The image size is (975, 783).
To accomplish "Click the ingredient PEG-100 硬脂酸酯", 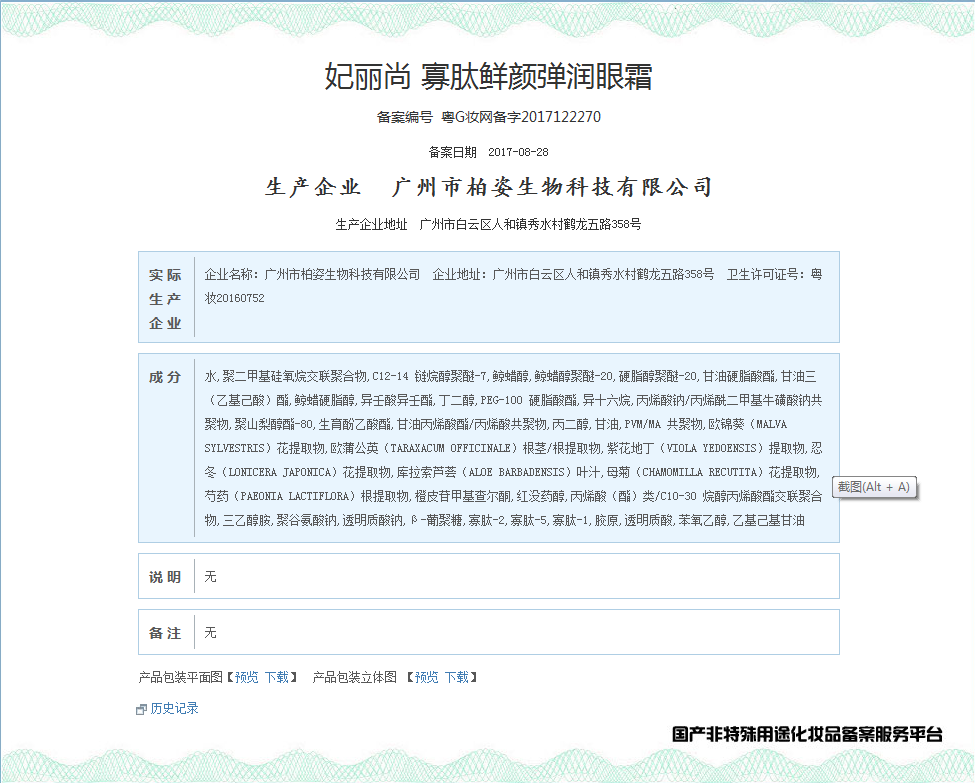I will click(529, 401).
